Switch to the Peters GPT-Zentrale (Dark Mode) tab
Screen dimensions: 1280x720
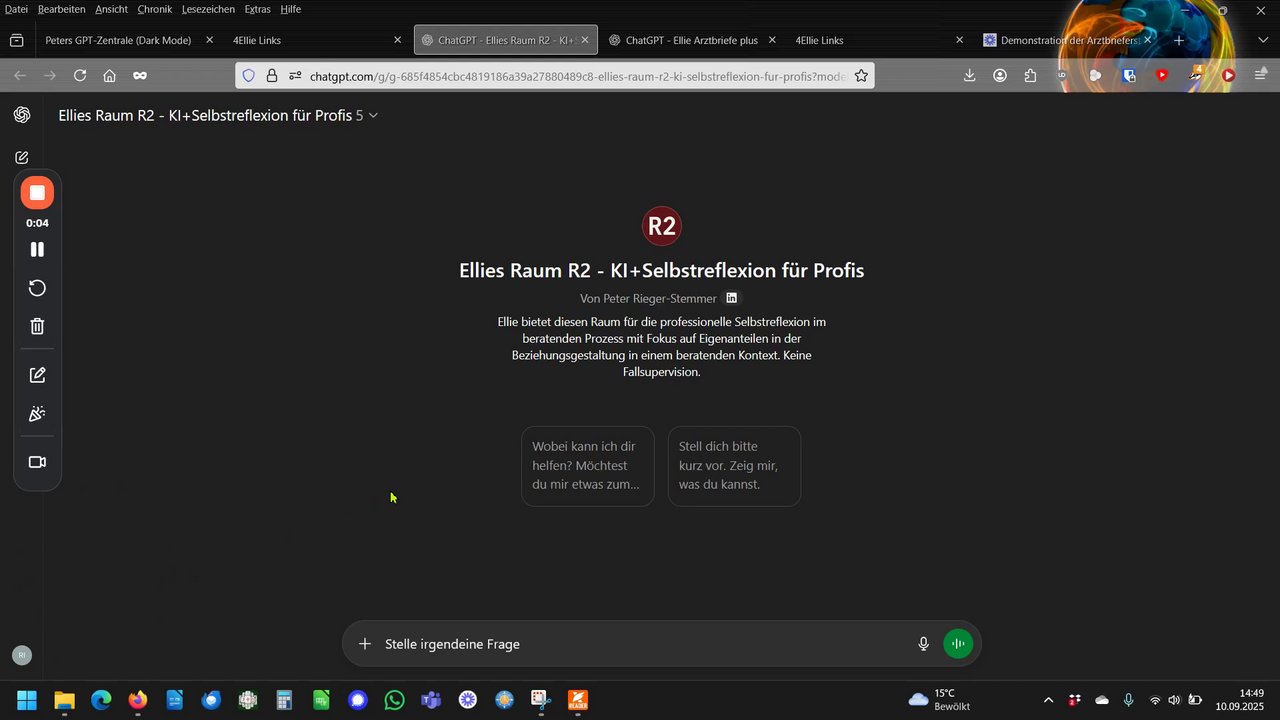coord(130,40)
